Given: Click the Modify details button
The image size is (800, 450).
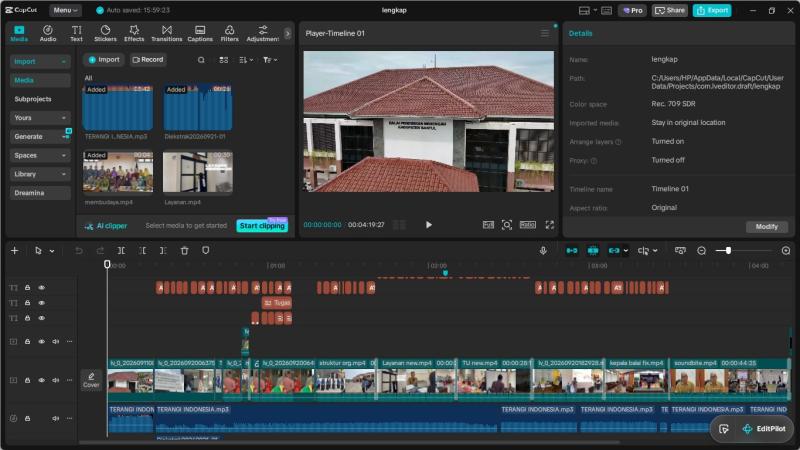Looking at the screenshot, I should coord(767,227).
